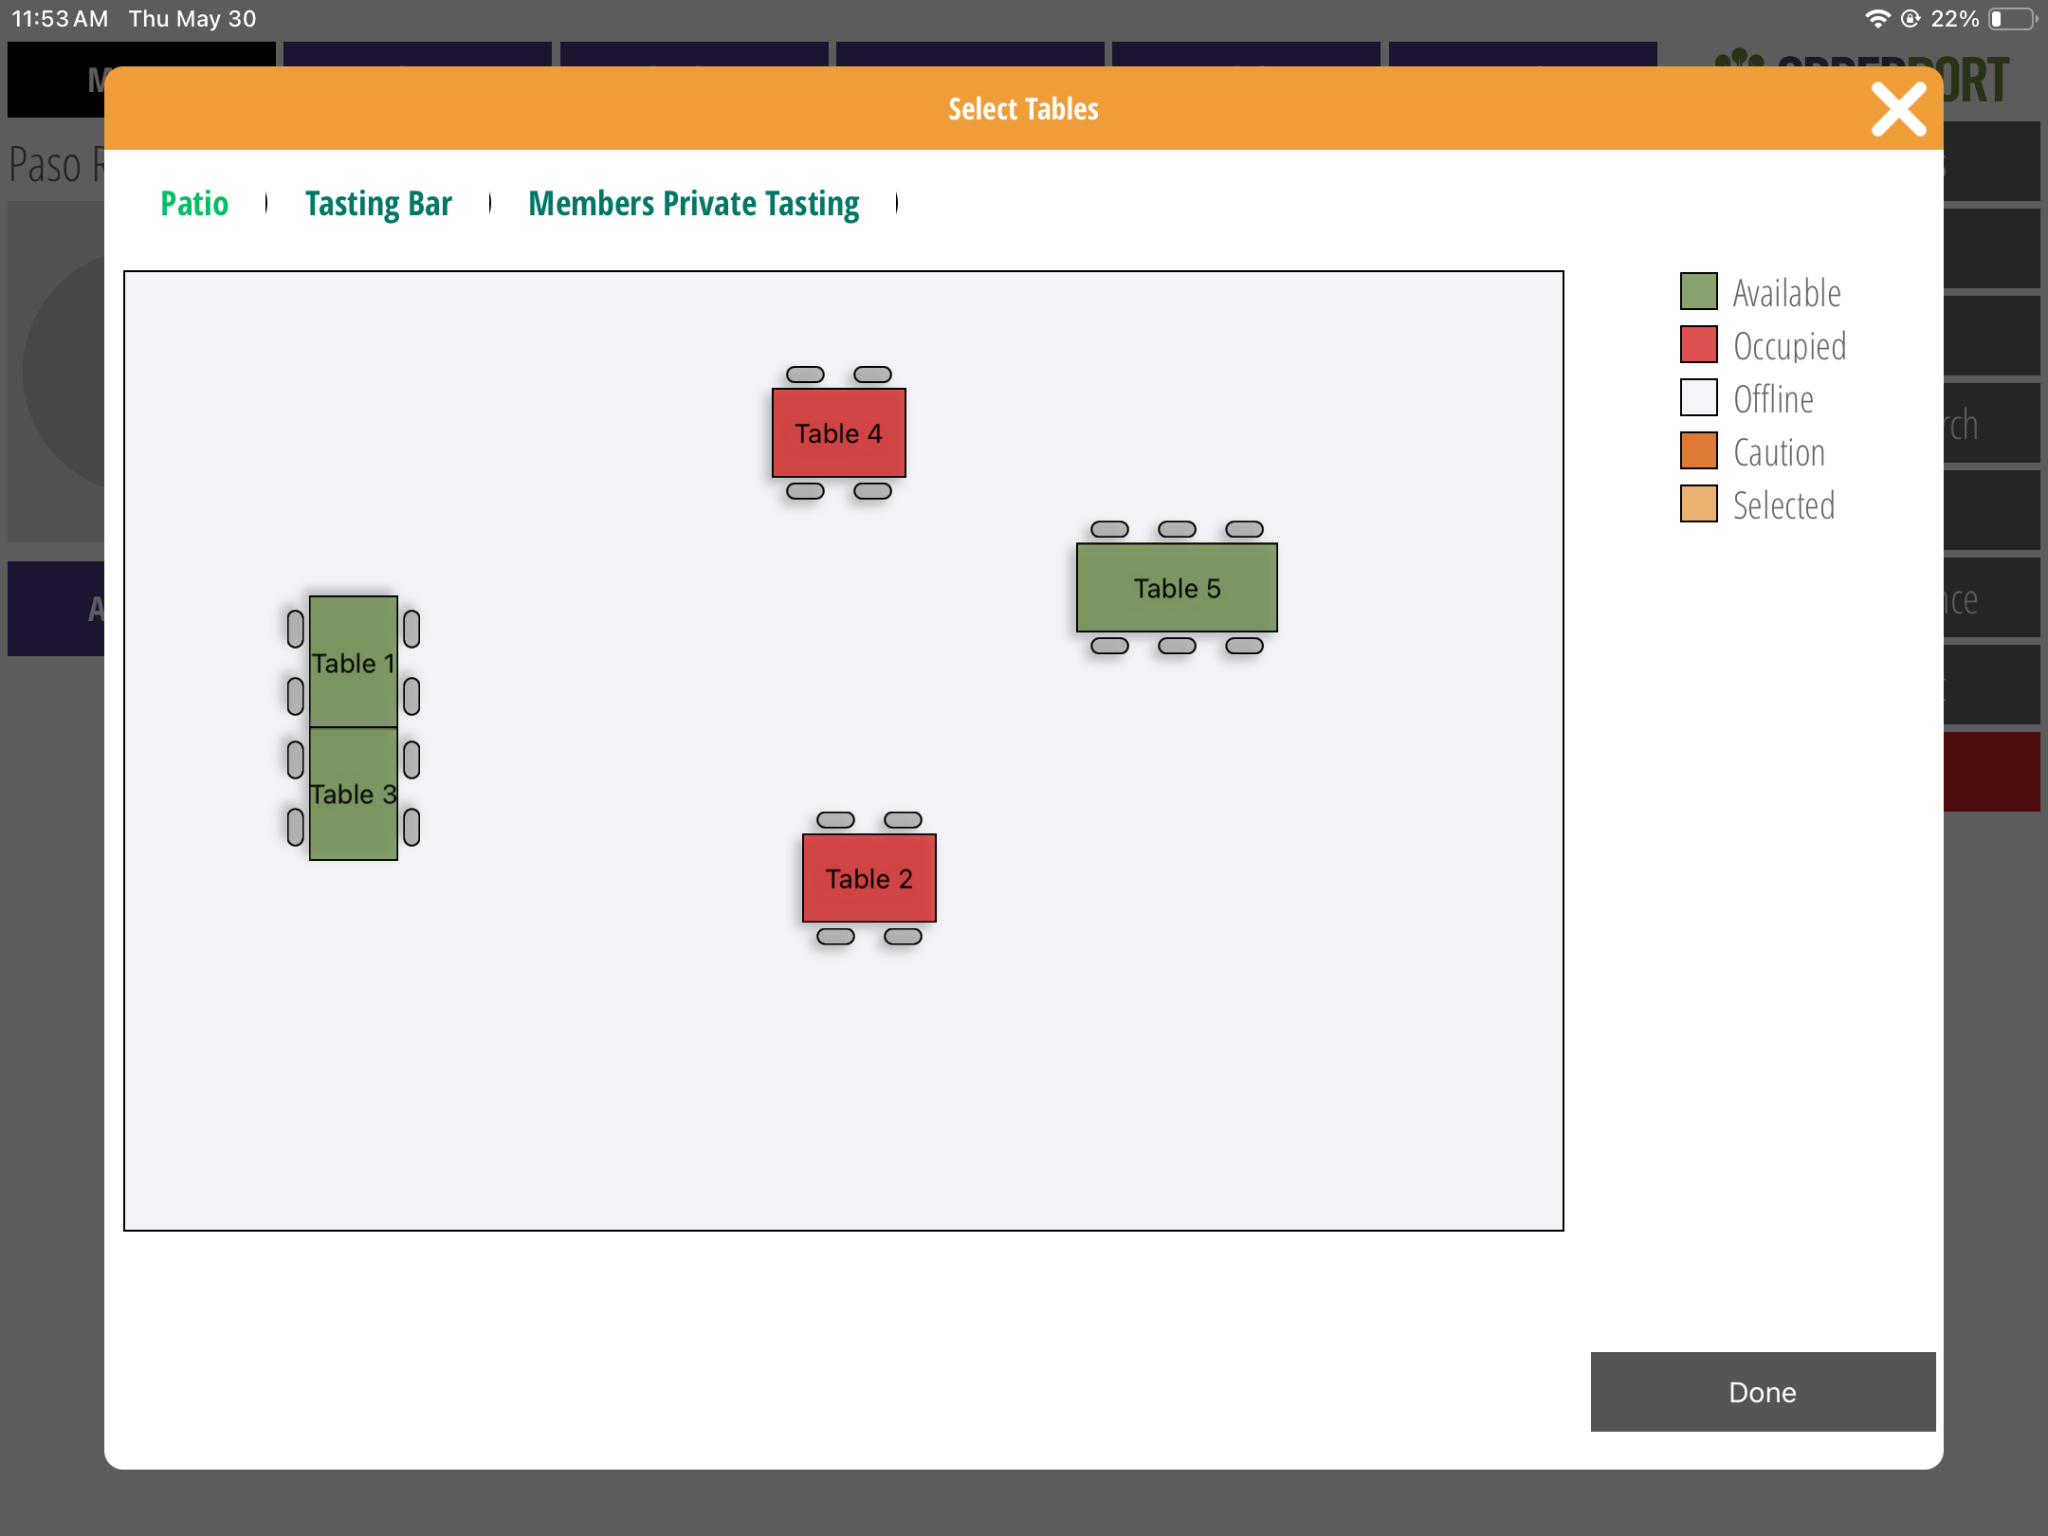Click the green Available legend swatch
The image size is (2048, 1536).
[x=1698, y=292]
